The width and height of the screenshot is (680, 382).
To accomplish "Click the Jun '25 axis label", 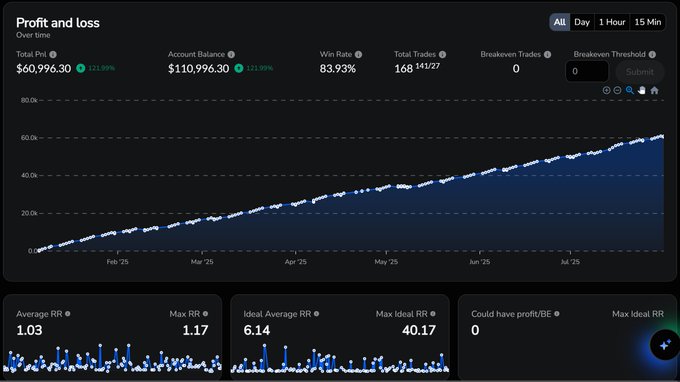I will tap(479, 262).
